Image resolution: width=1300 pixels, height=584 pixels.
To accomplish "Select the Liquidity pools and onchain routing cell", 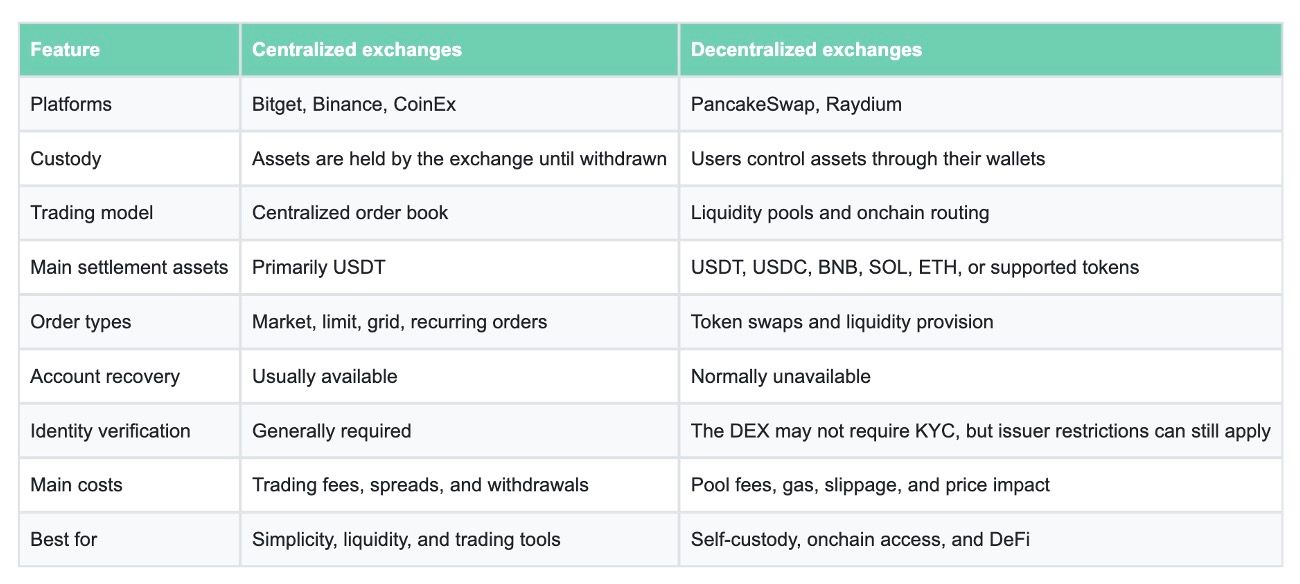I will 981,213.
